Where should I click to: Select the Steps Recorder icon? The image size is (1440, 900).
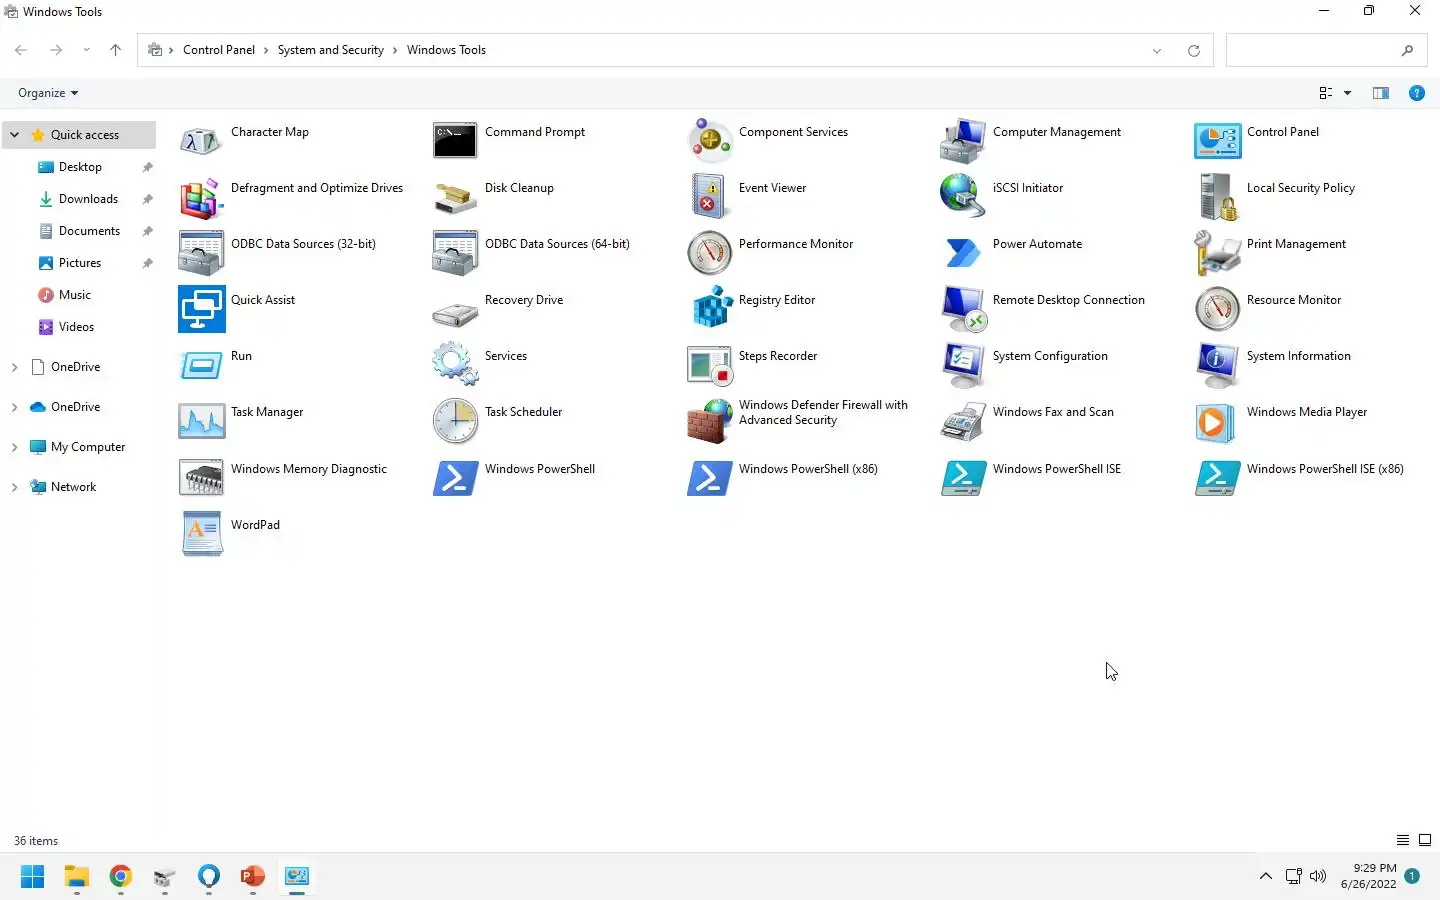click(x=709, y=365)
